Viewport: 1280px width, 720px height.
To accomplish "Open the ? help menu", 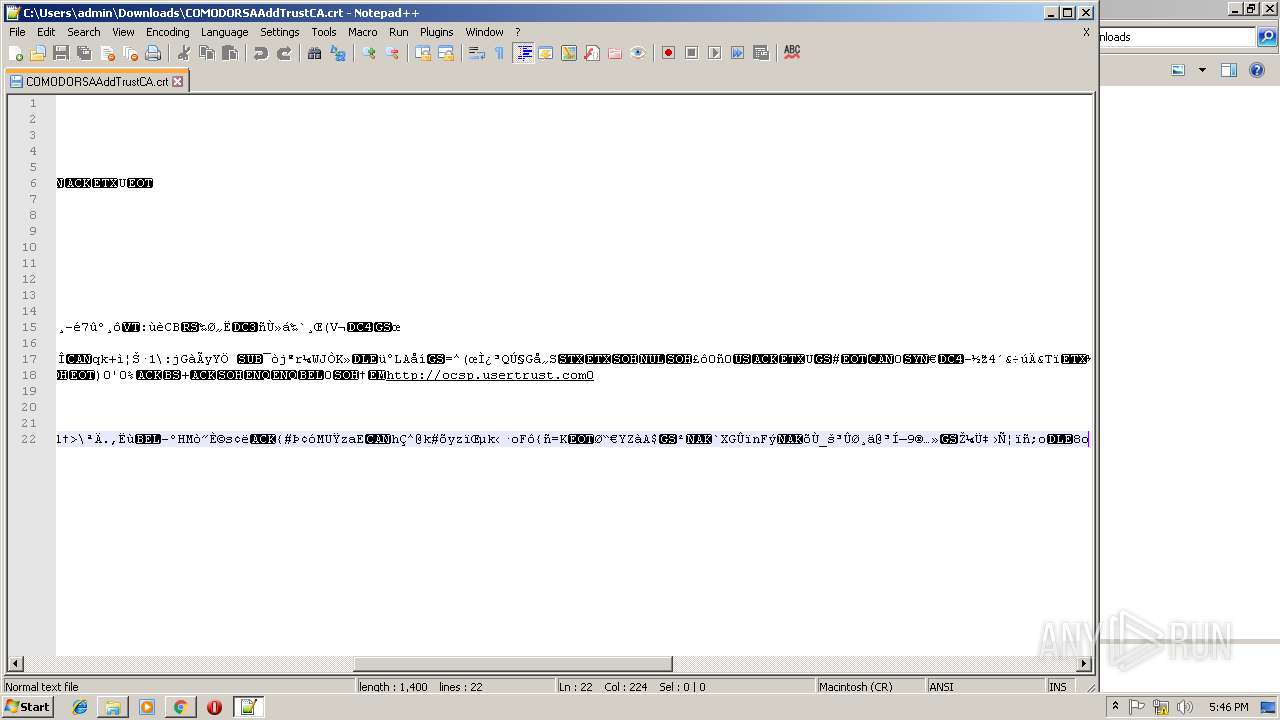I will (x=518, y=32).
